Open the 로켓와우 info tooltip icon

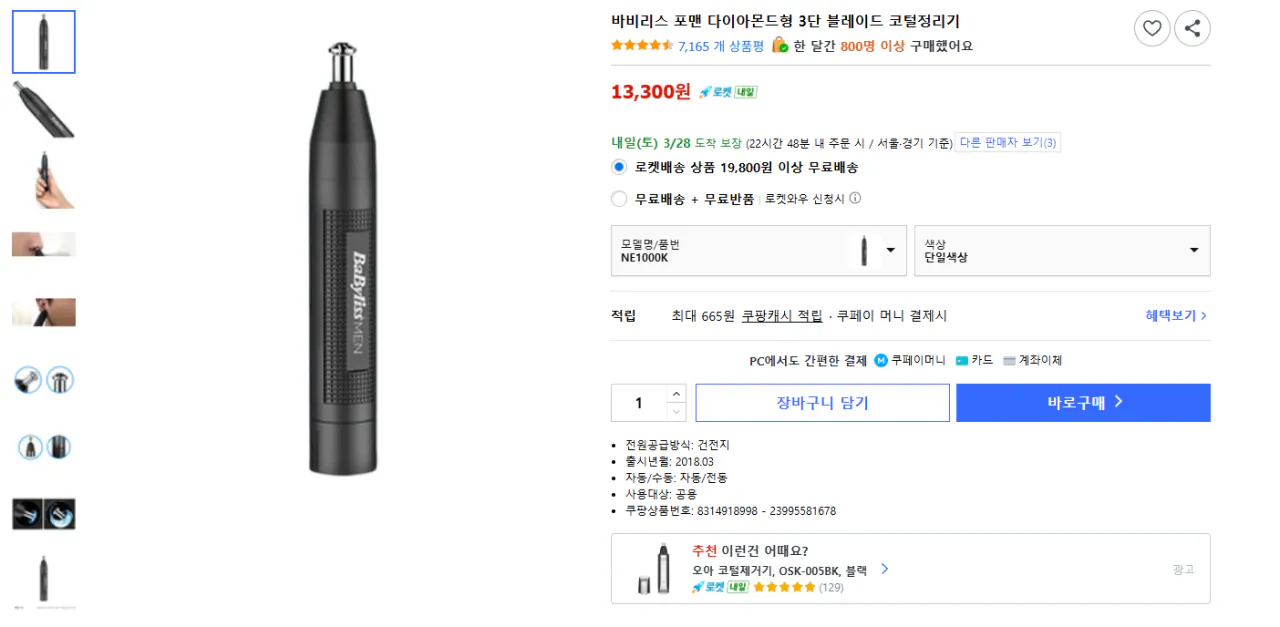[x=855, y=198]
